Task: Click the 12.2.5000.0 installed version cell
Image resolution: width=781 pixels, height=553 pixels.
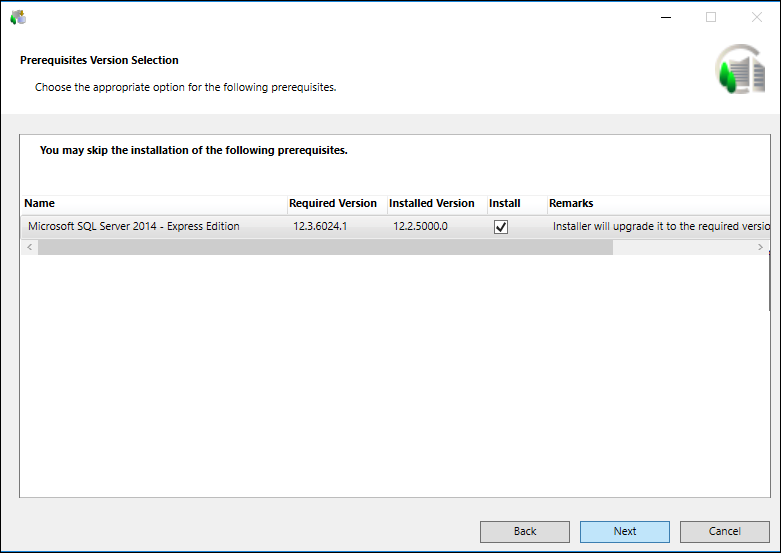Action: click(420, 227)
